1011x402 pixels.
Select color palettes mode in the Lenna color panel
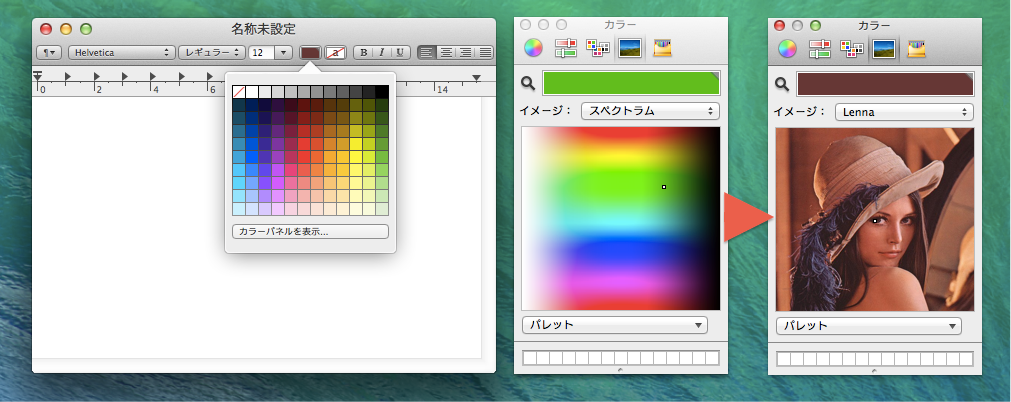(x=852, y=49)
